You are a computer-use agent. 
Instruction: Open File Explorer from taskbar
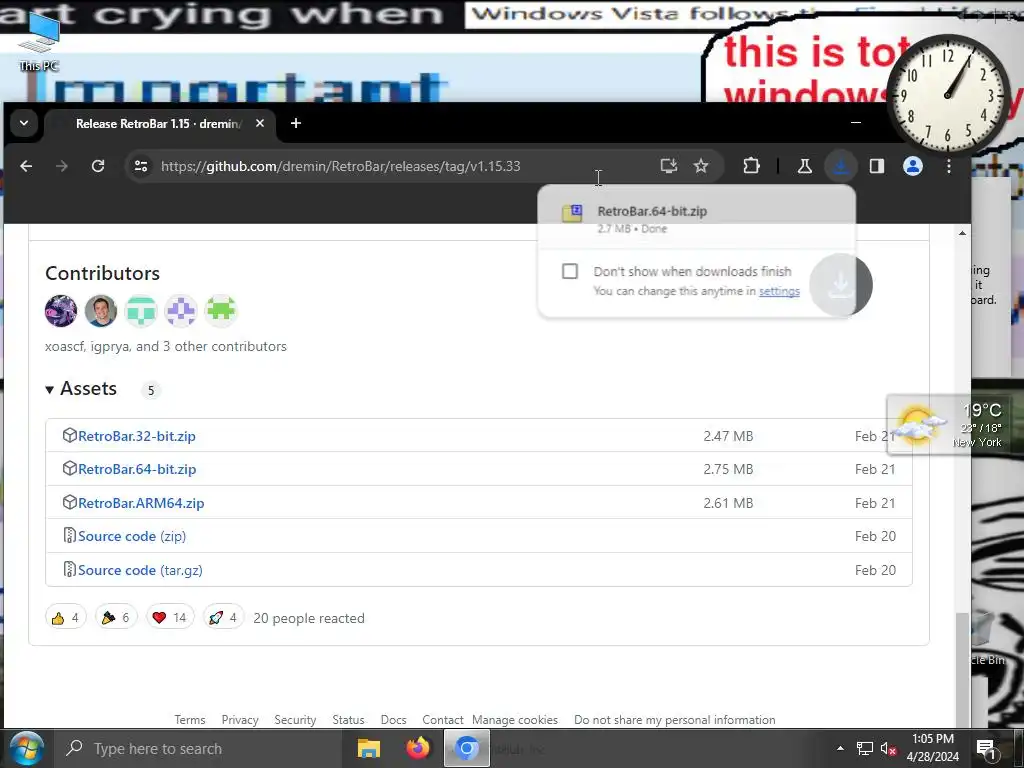coord(369,748)
